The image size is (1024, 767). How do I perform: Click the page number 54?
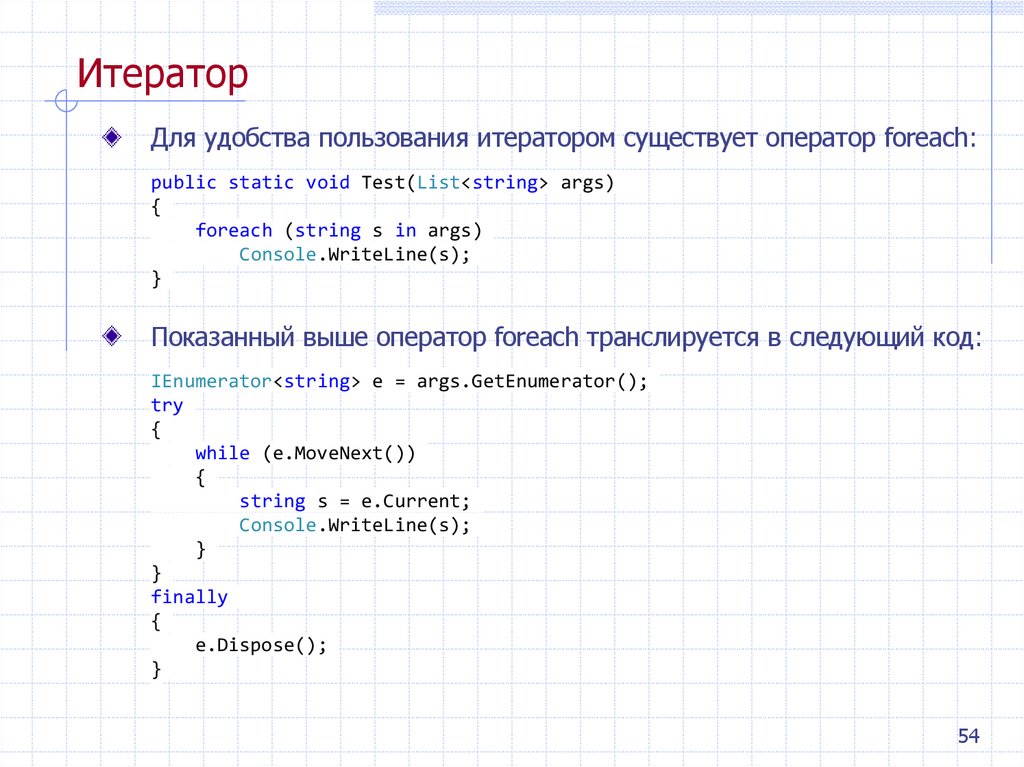point(968,735)
